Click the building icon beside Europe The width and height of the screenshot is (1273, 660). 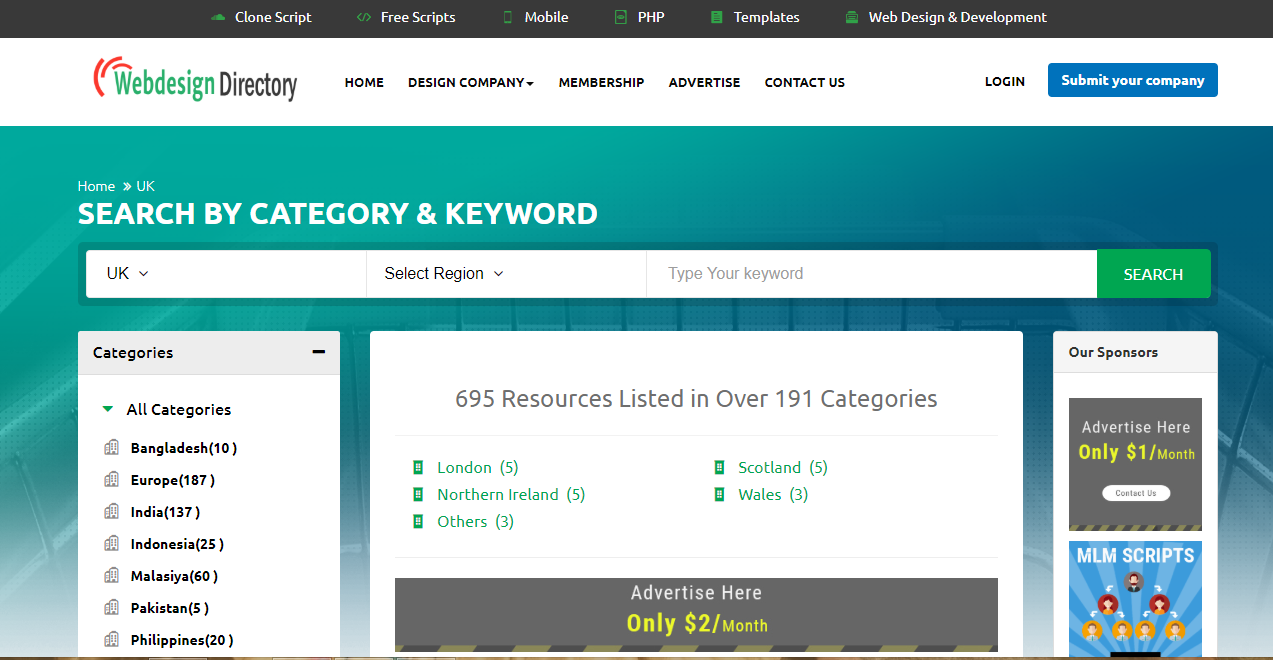[x=111, y=479]
